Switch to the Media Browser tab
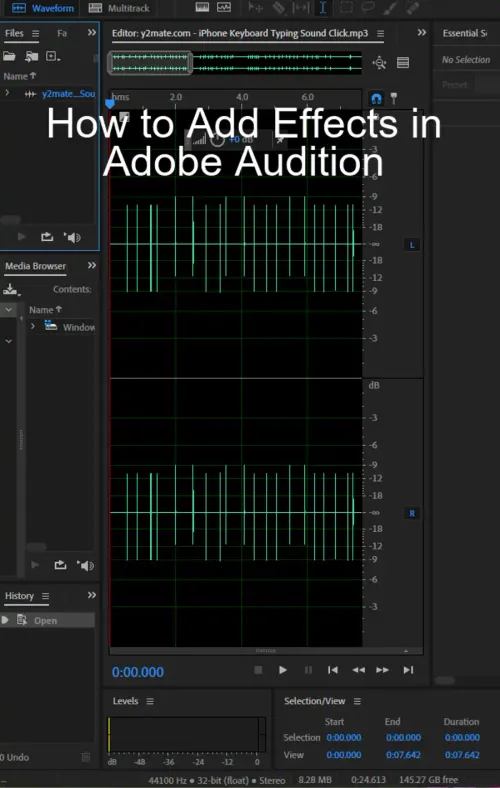This screenshot has height=788, width=500. click(35, 266)
